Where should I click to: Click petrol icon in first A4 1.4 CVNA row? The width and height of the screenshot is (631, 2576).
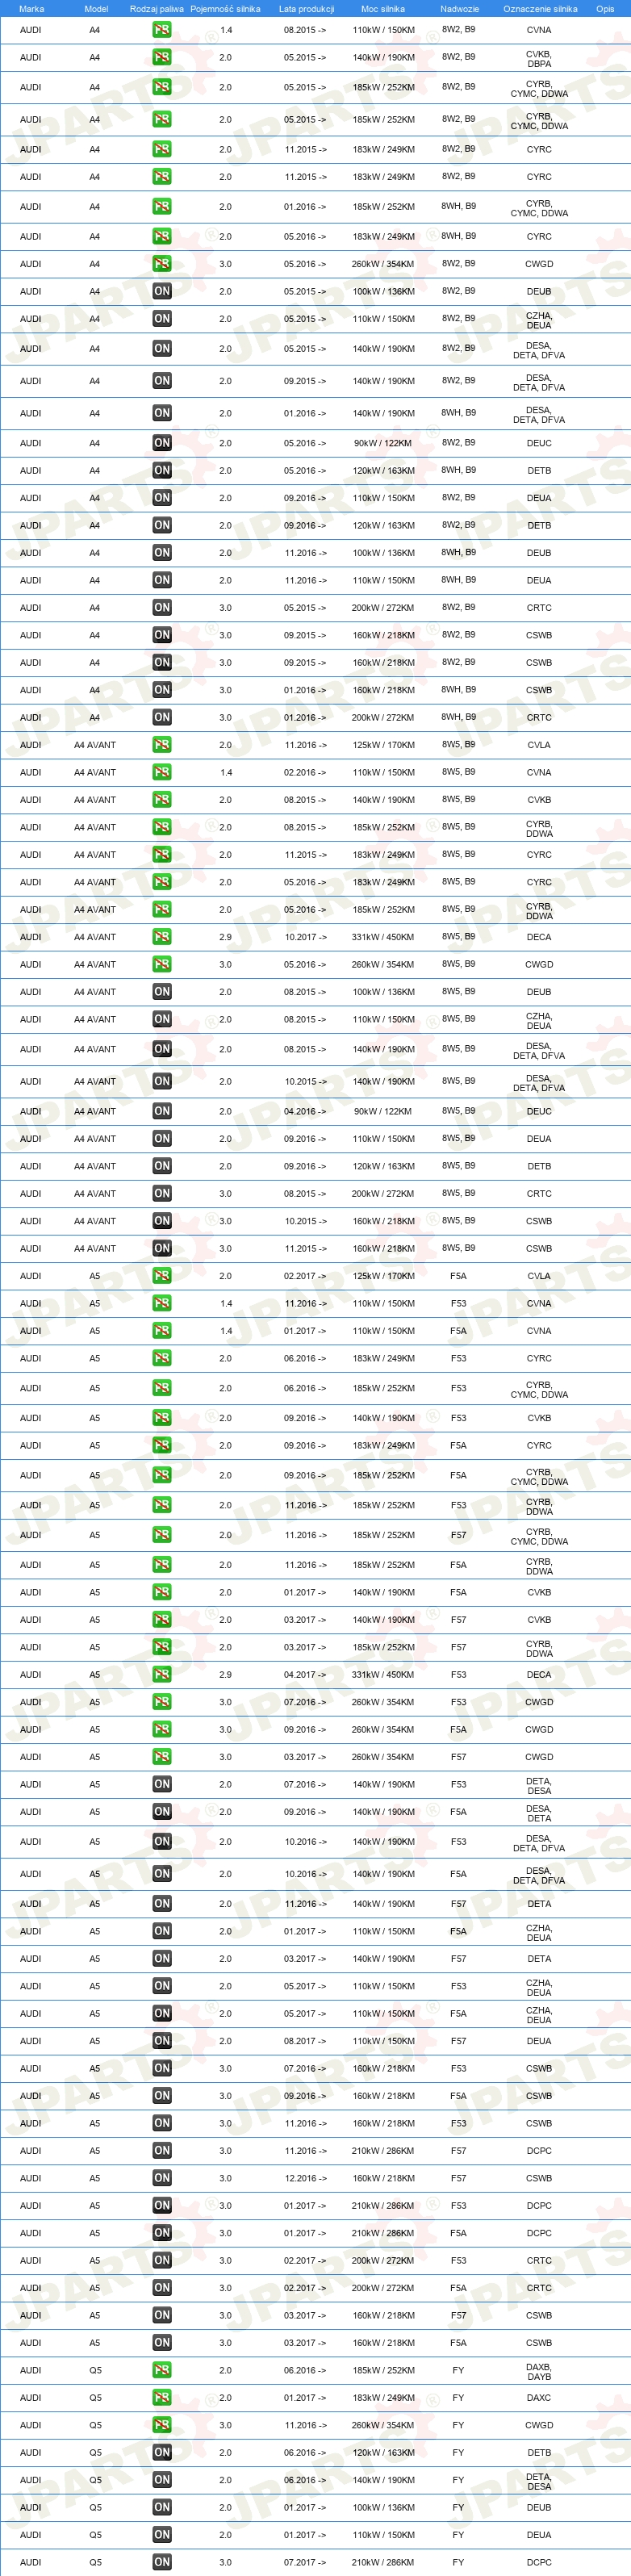click(x=162, y=30)
